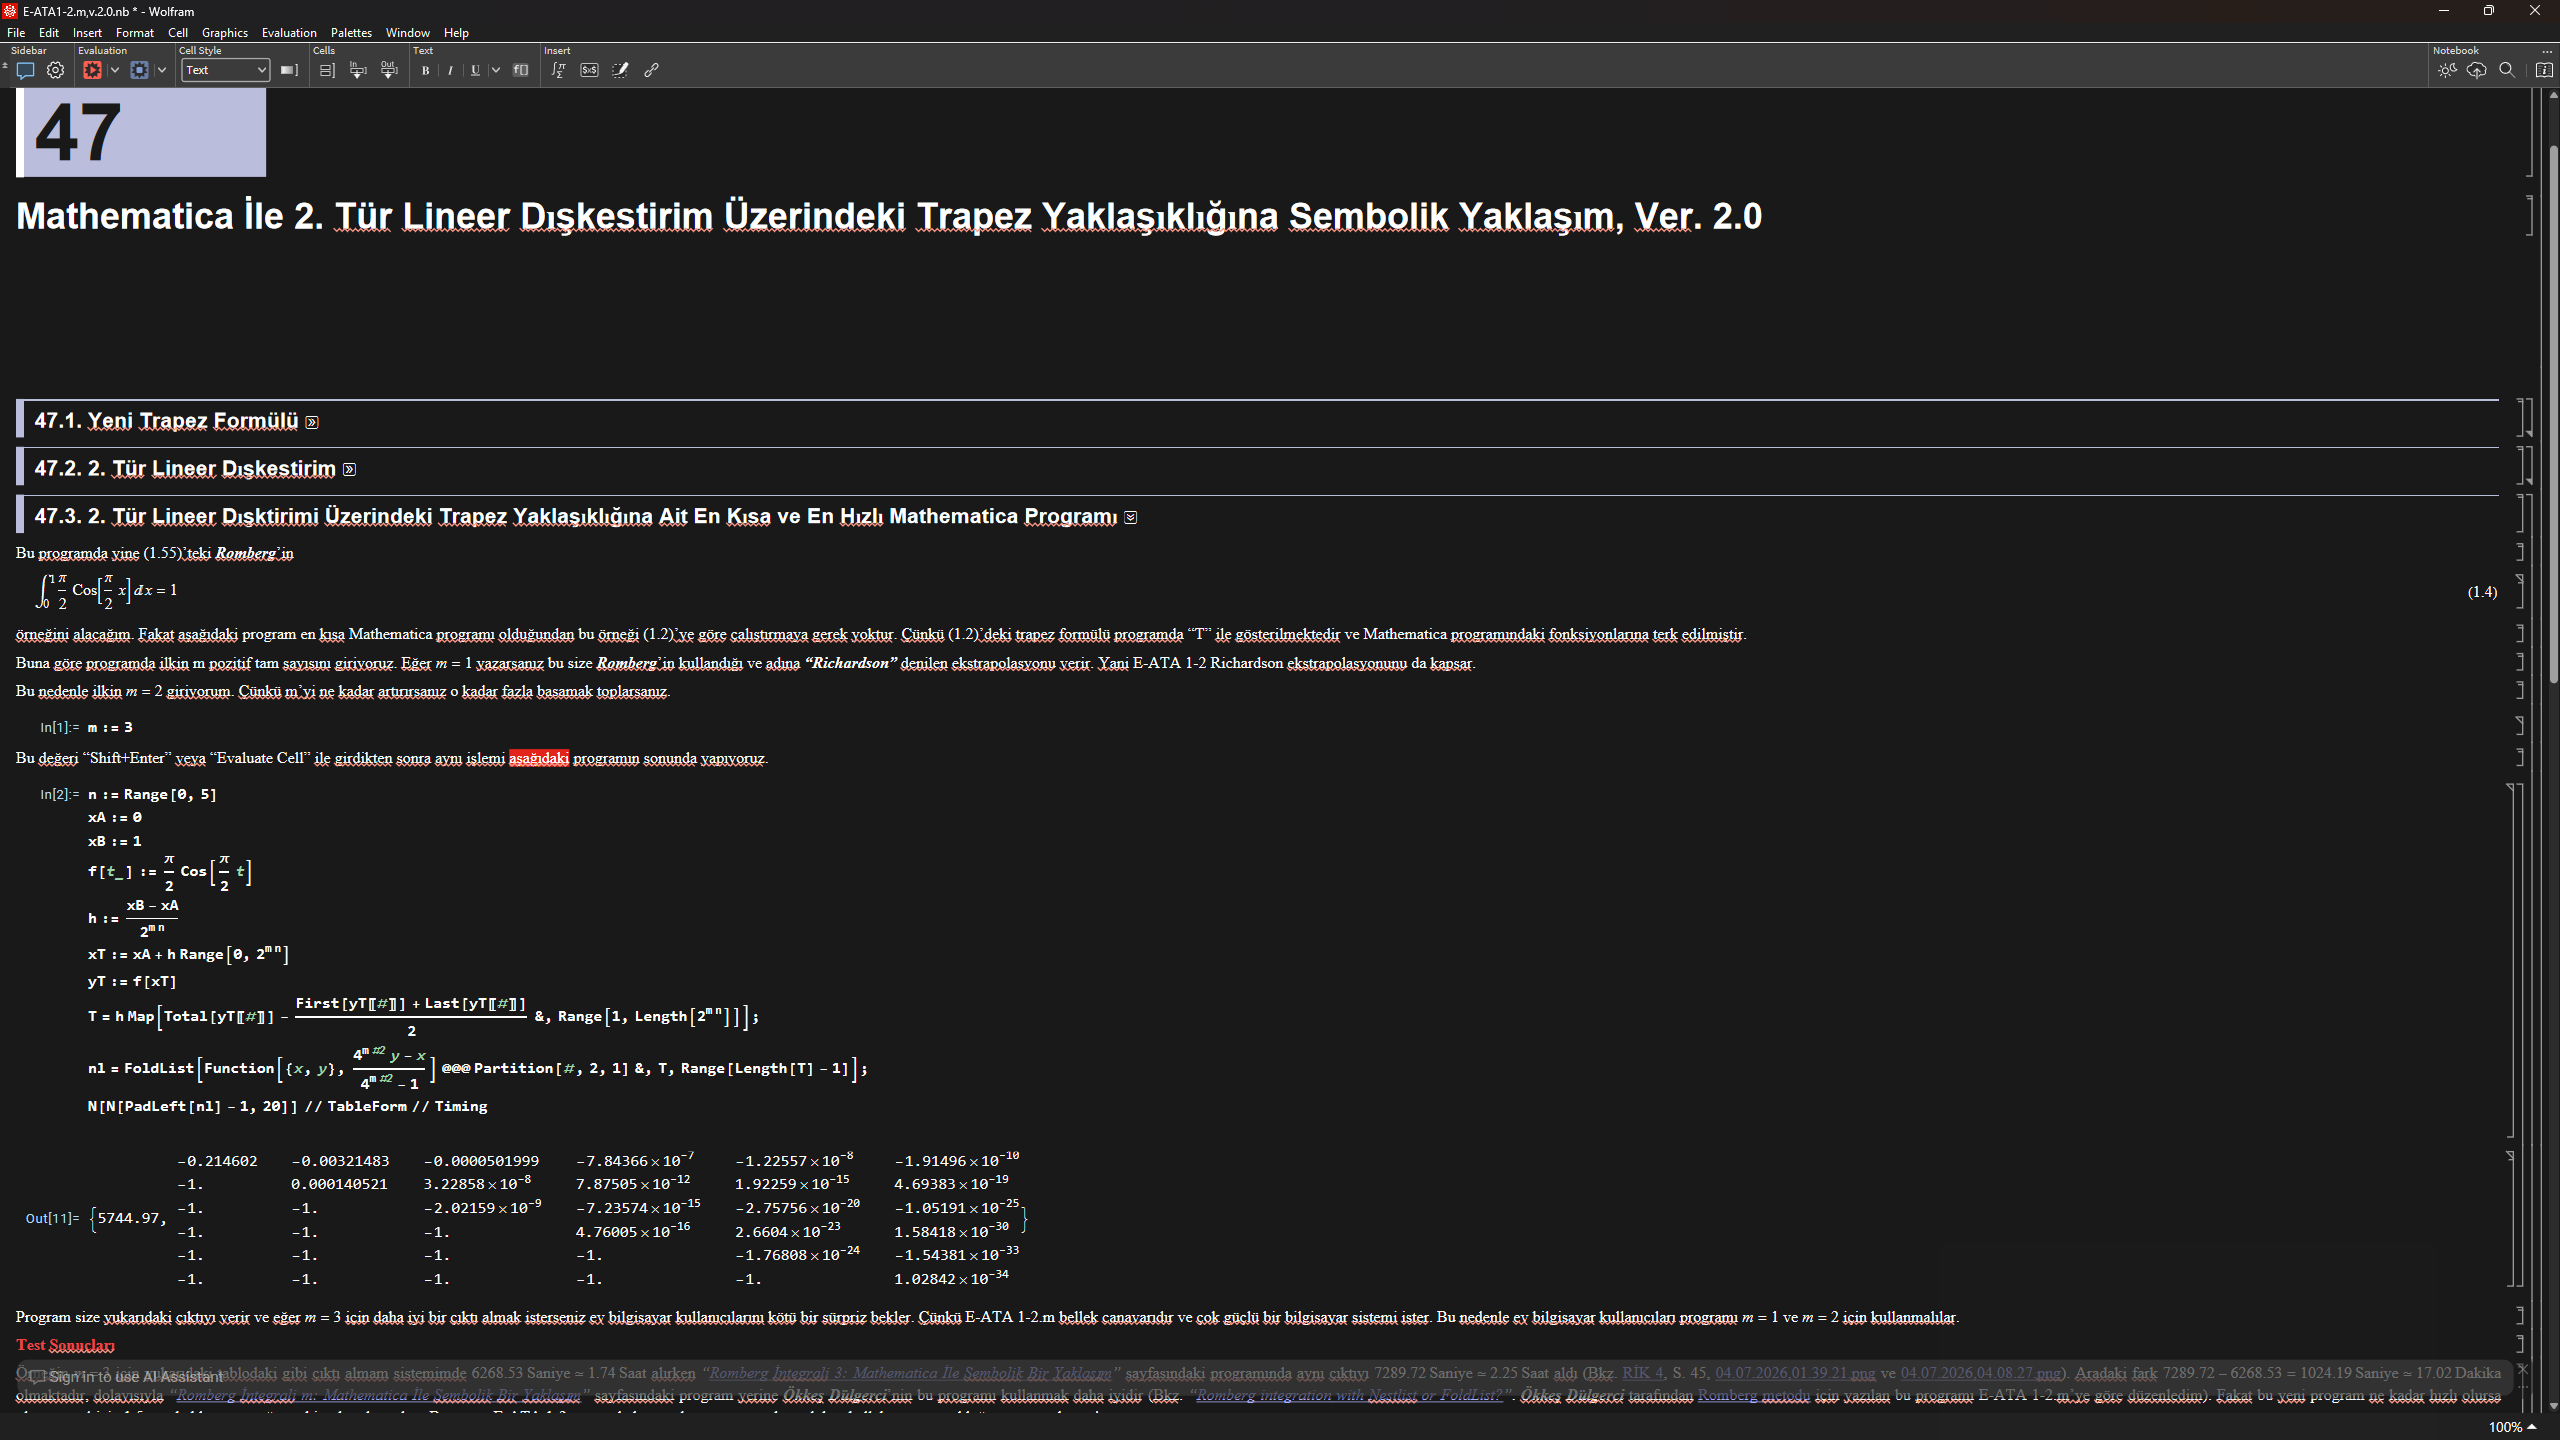2560x1440 pixels.
Task: Collapse section 47.3 disclosure arrow
Action: [1131, 517]
